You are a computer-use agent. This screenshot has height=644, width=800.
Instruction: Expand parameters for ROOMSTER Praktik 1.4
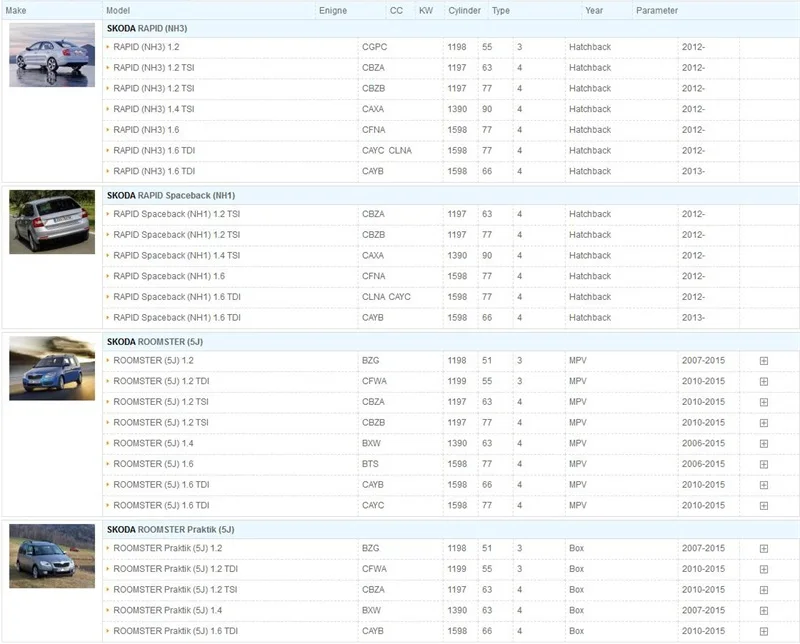(763, 611)
